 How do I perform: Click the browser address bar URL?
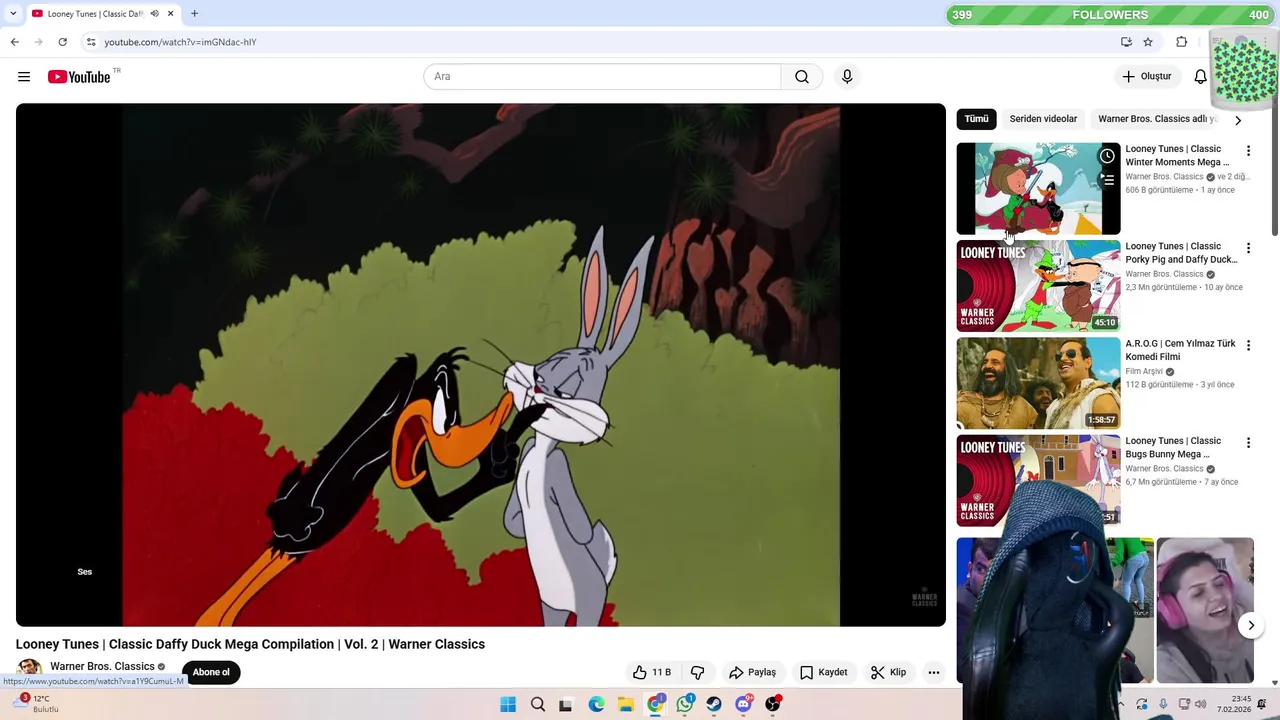(180, 42)
